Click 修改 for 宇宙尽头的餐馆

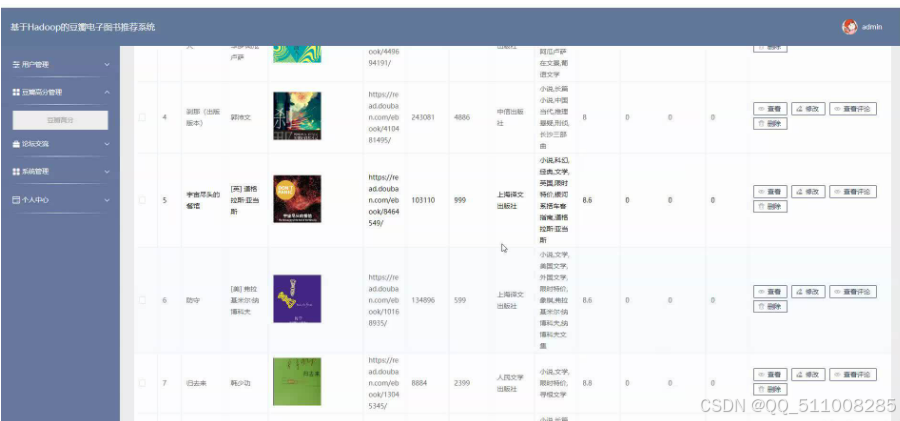tap(808, 192)
